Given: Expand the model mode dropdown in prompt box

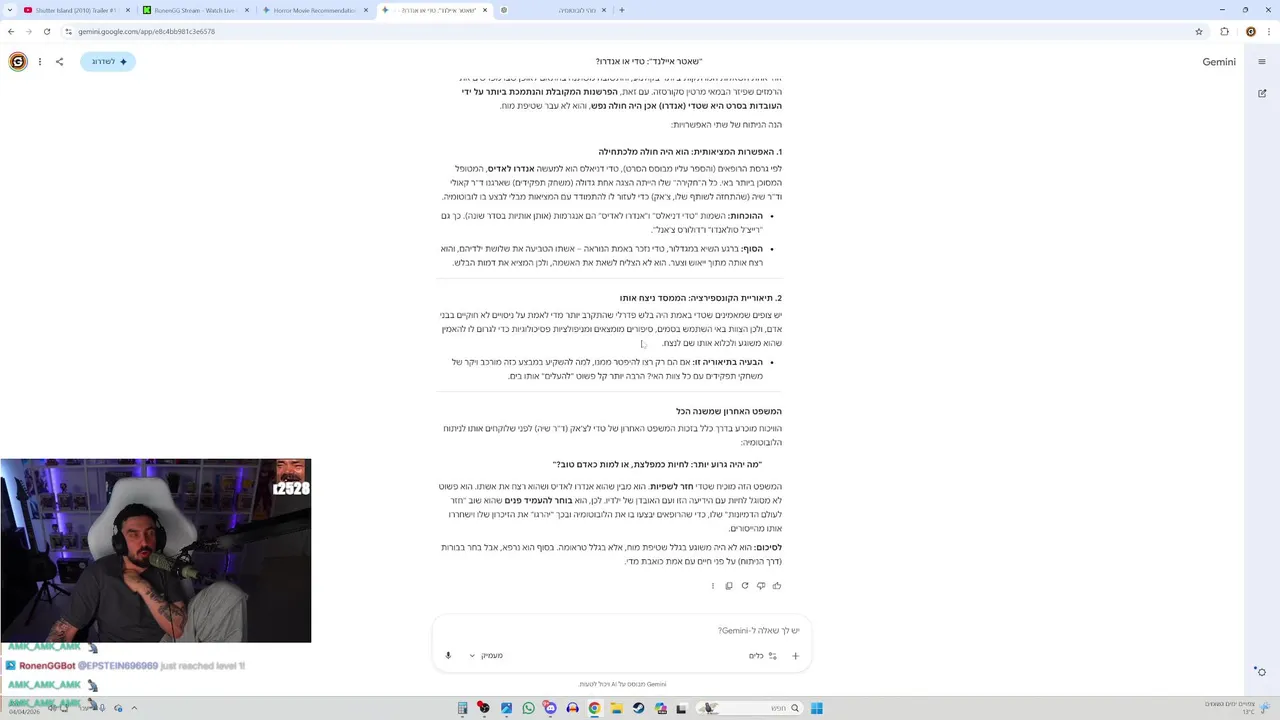Looking at the screenshot, I should pos(487,656).
